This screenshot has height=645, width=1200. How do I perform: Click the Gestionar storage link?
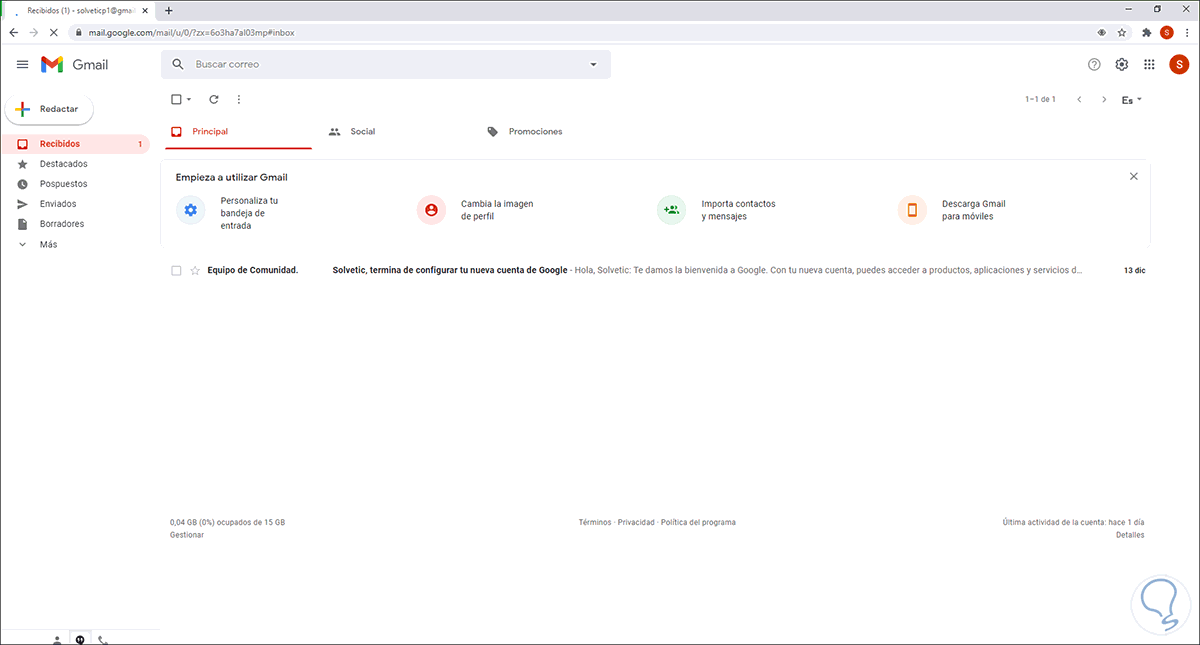(187, 535)
